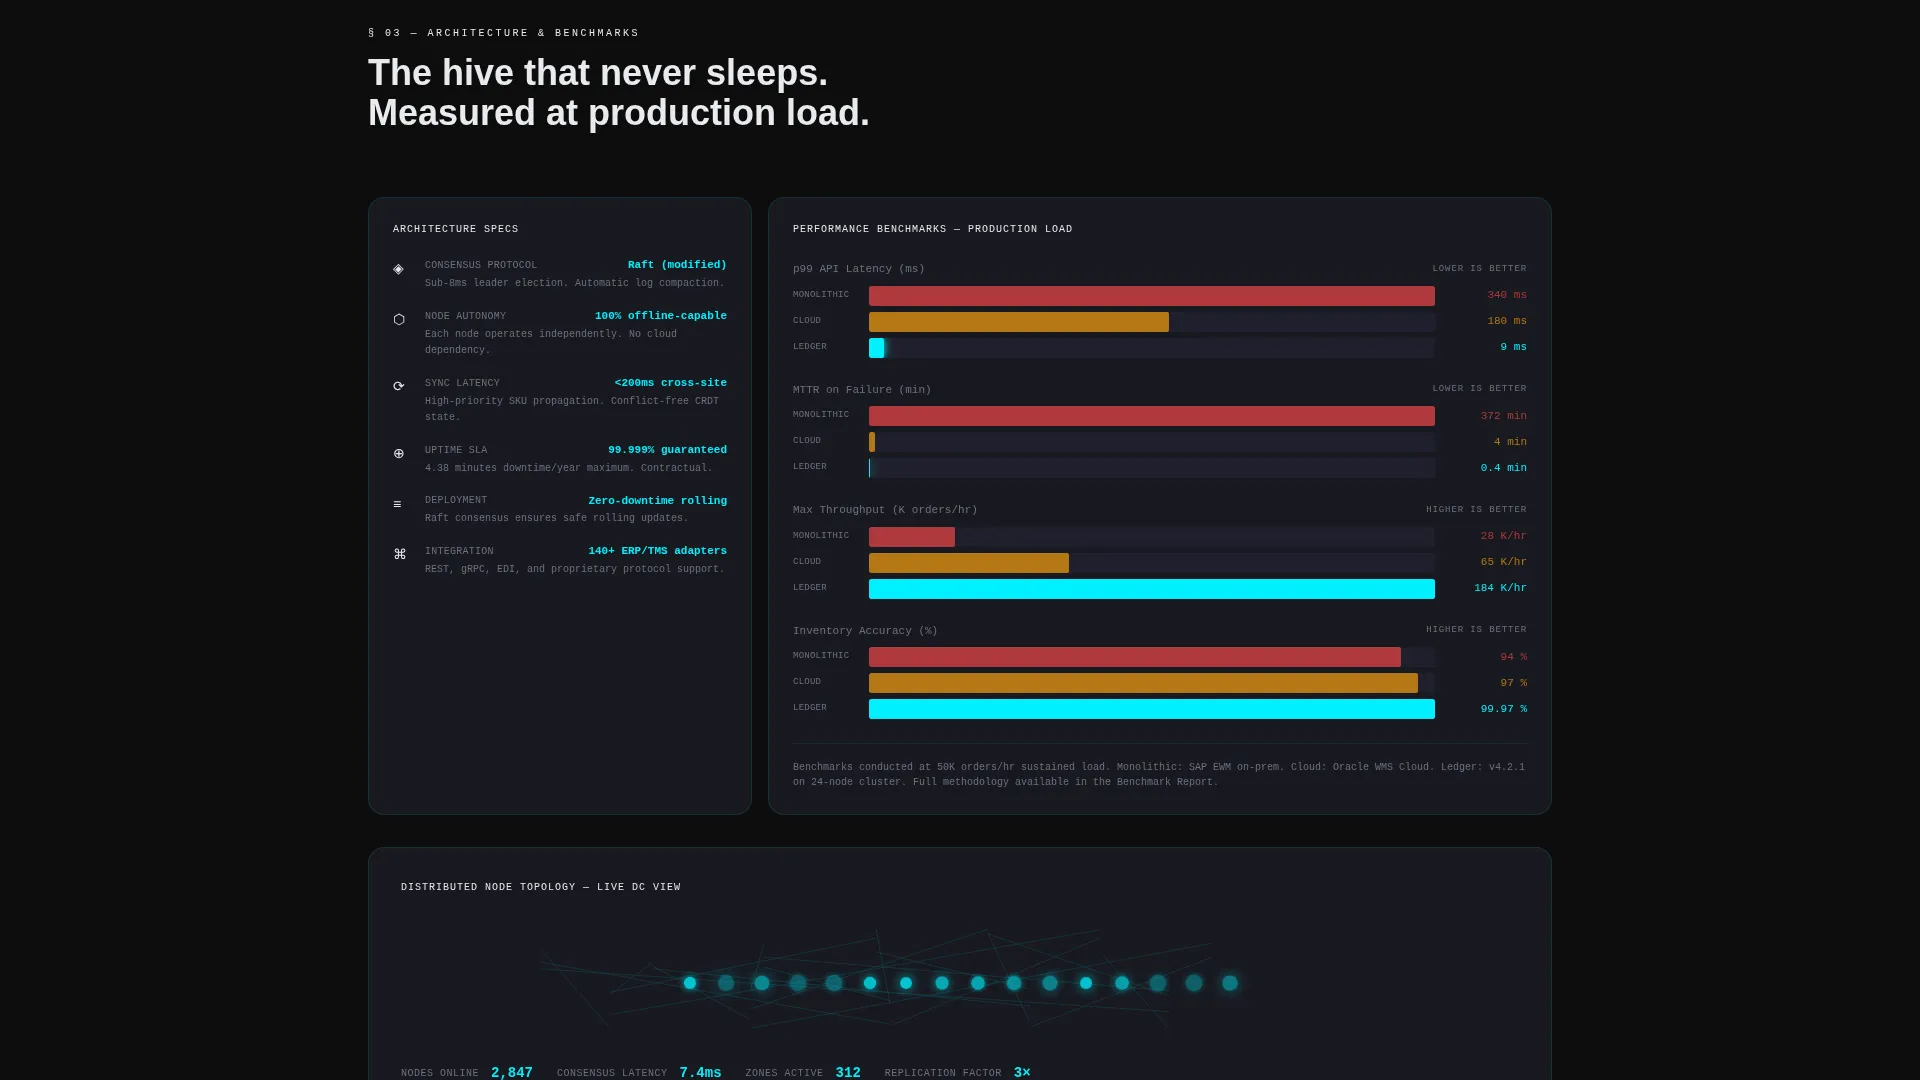The height and width of the screenshot is (1080, 1920).
Task: Click the '99.97 %' accuracy value
Action: pos(1504,709)
